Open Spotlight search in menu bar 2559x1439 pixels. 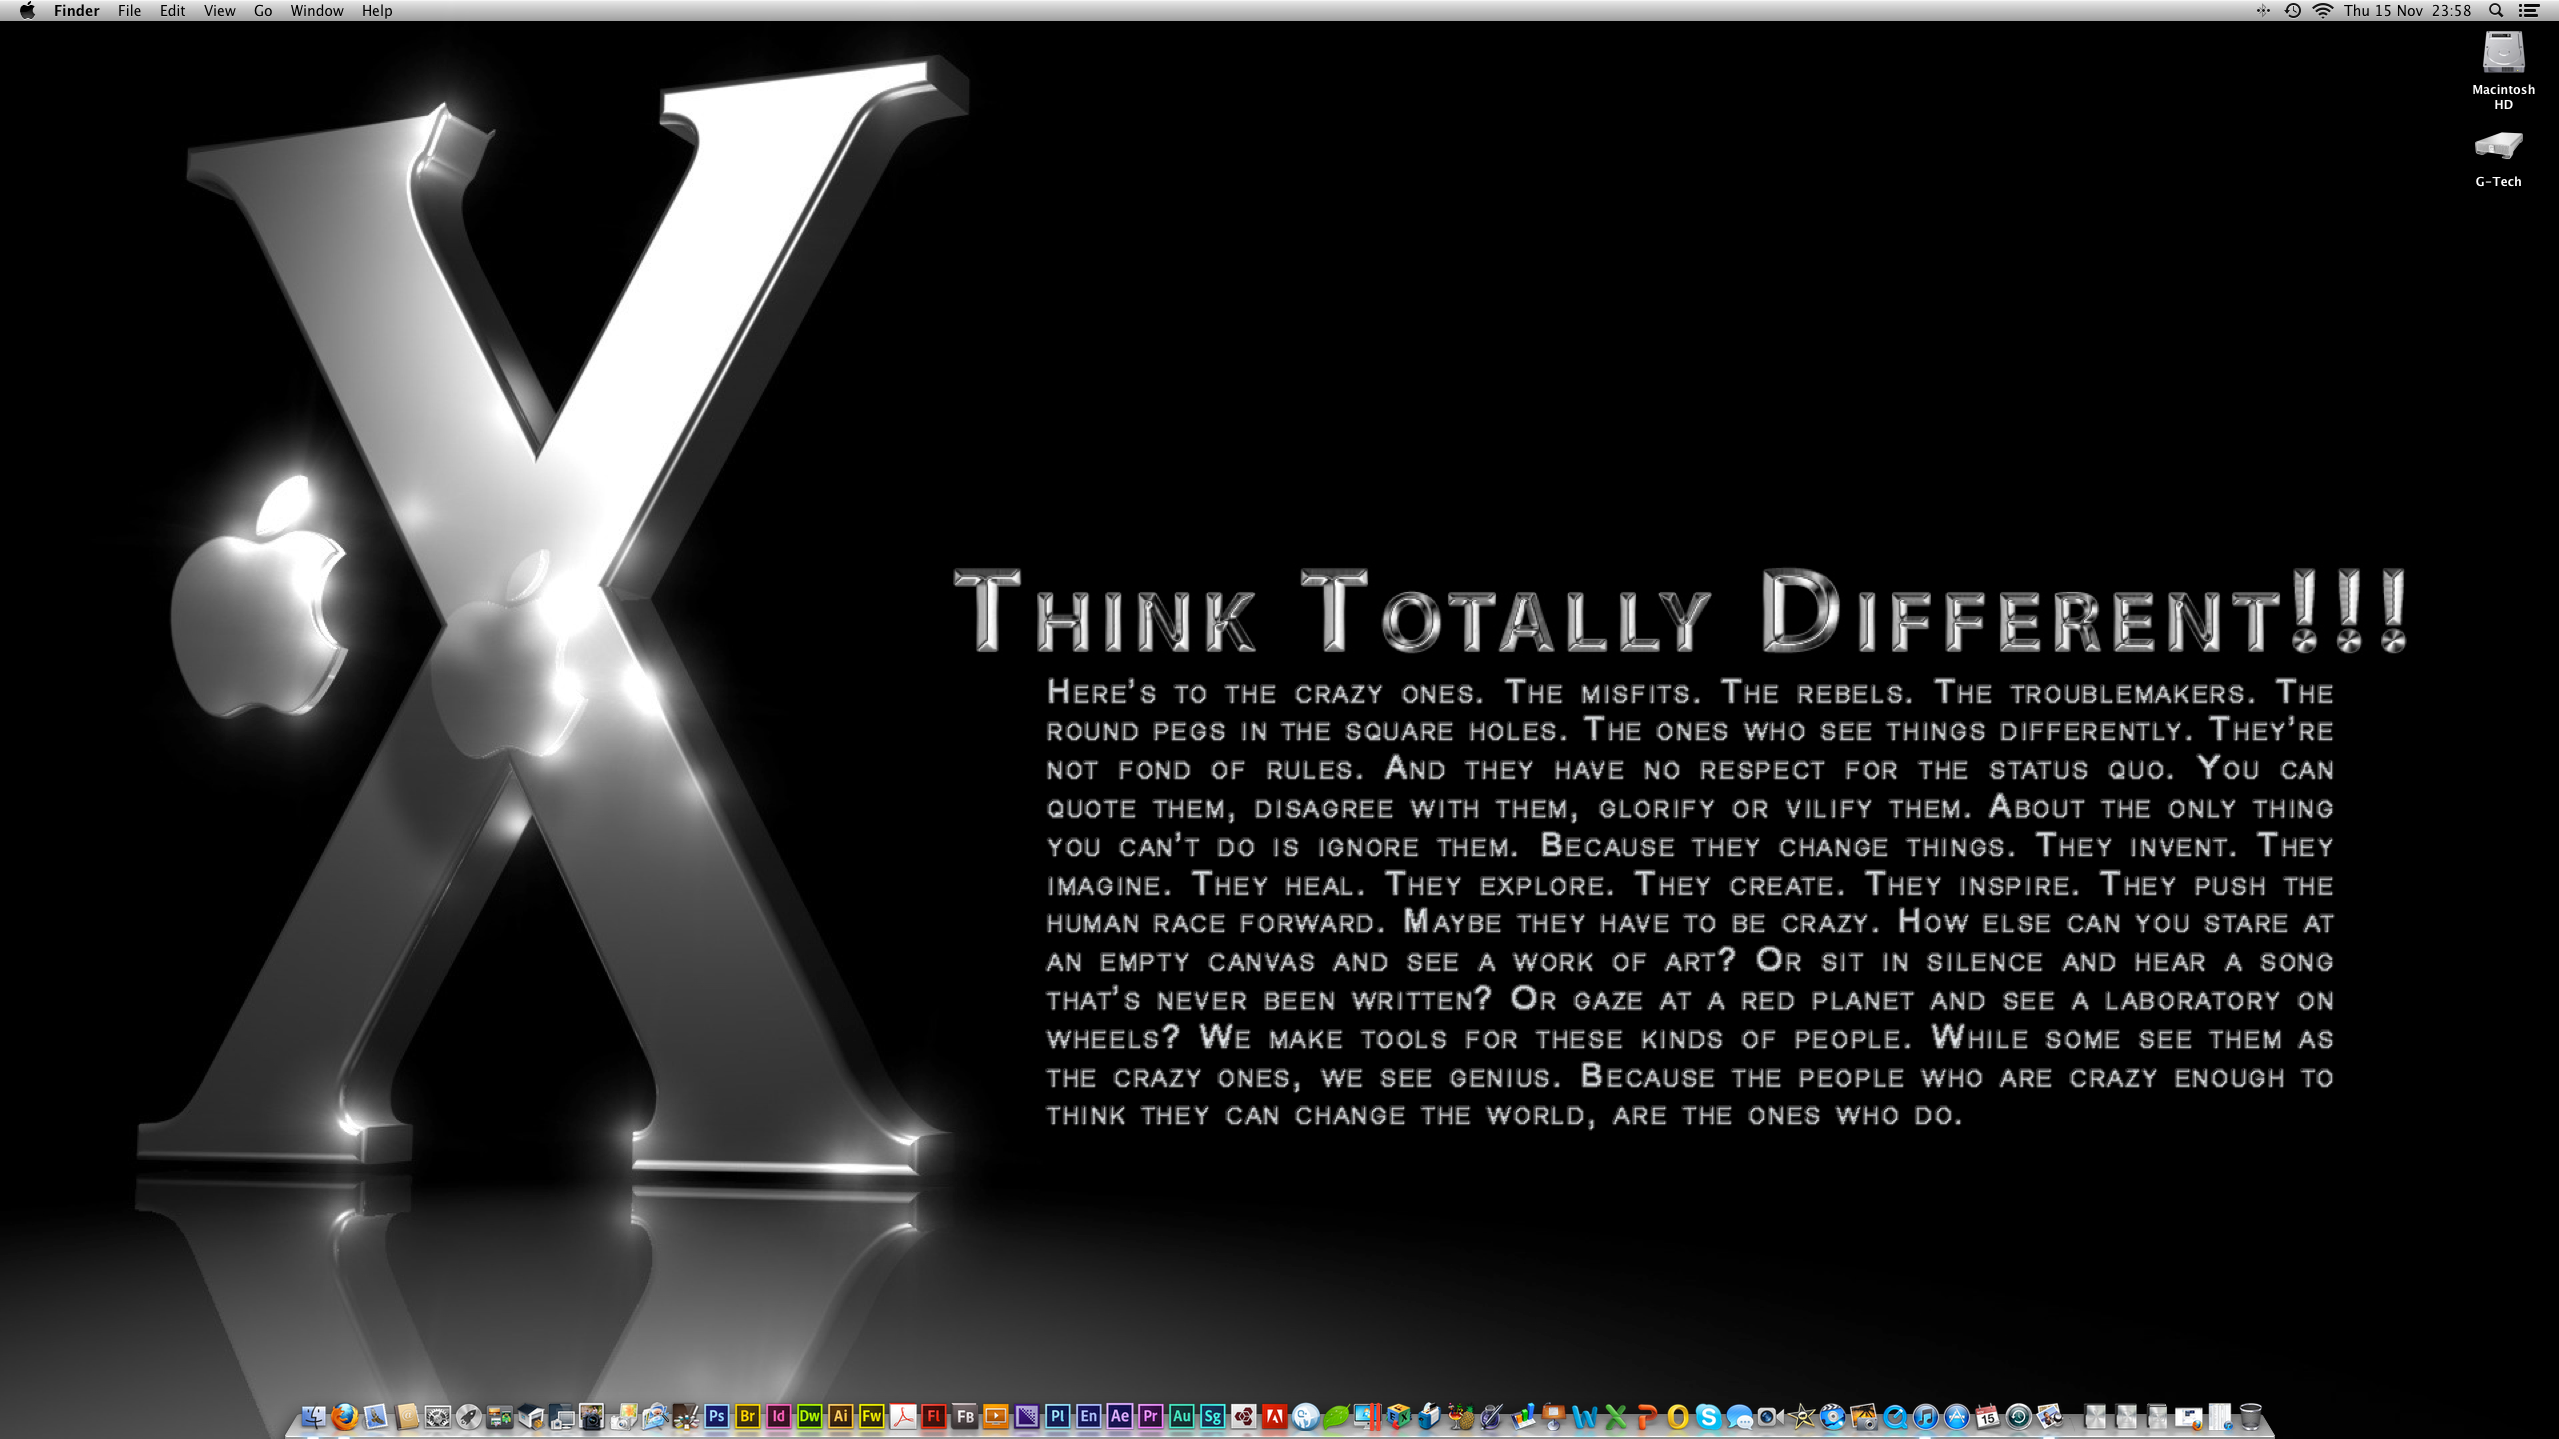tap(2496, 10)
